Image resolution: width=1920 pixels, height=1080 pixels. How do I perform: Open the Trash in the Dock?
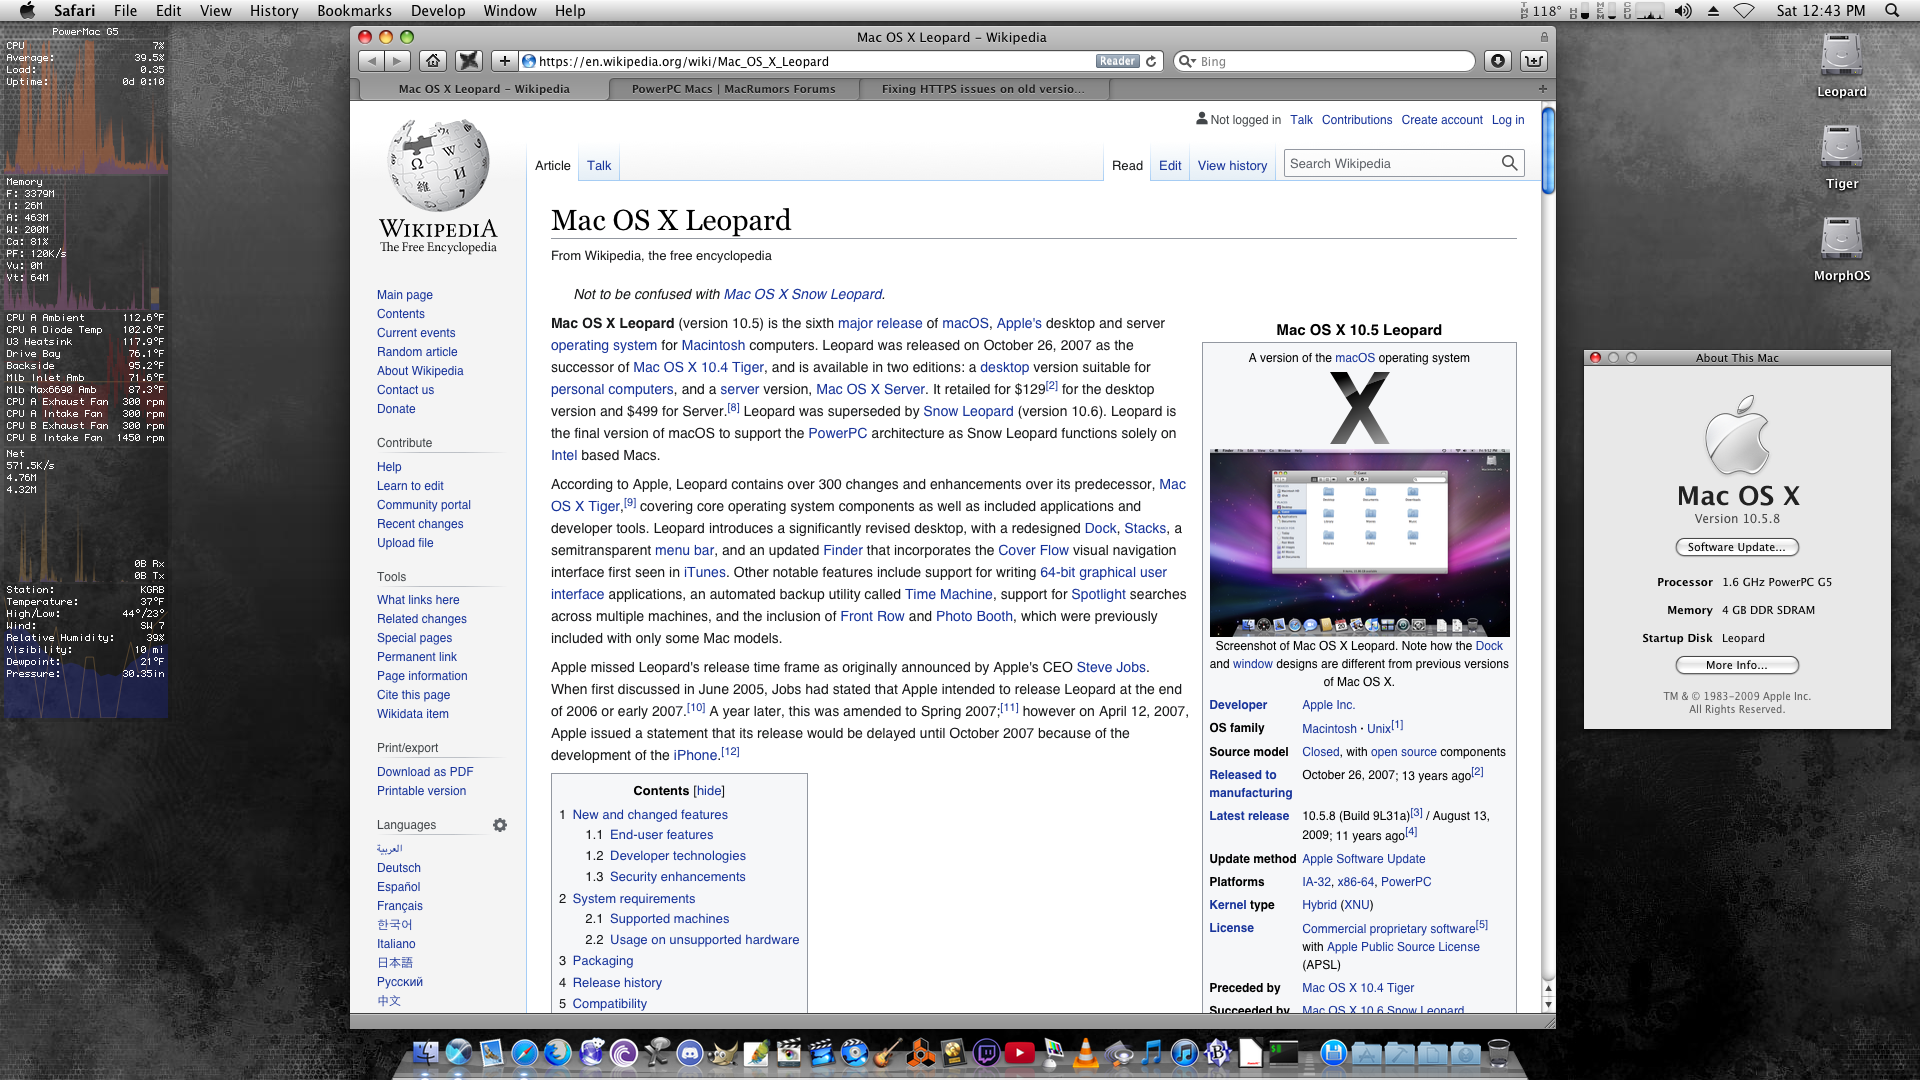point(1498,1052)
